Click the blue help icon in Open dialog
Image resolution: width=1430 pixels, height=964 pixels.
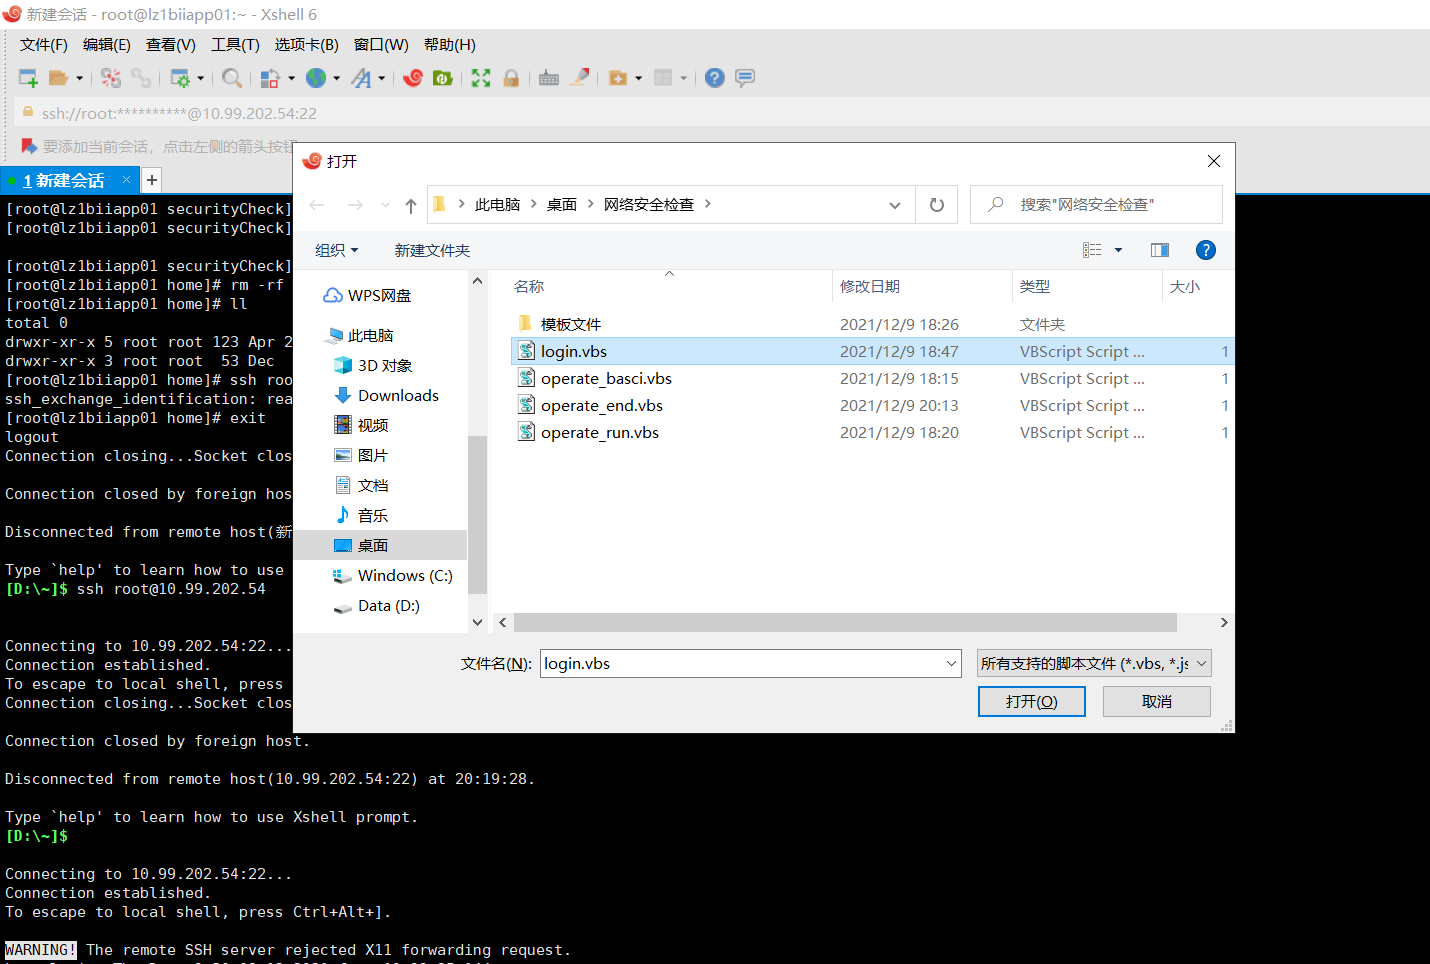[1206, 250]
